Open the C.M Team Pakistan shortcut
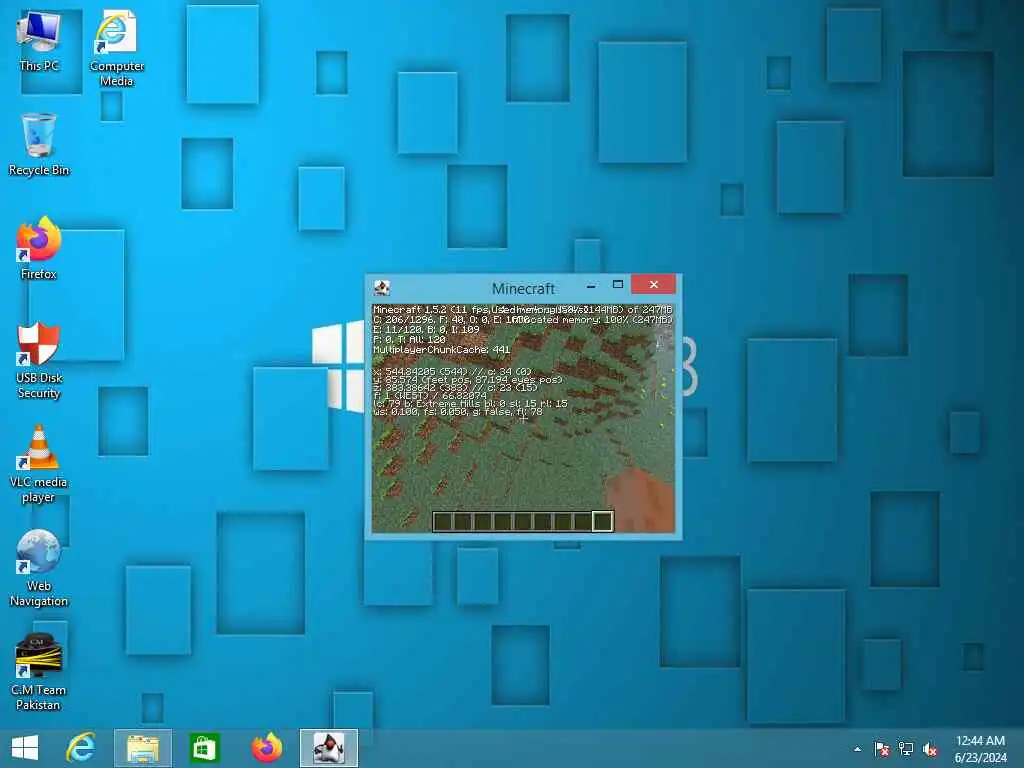This screenshot has height=768, width=1024. 39,672
